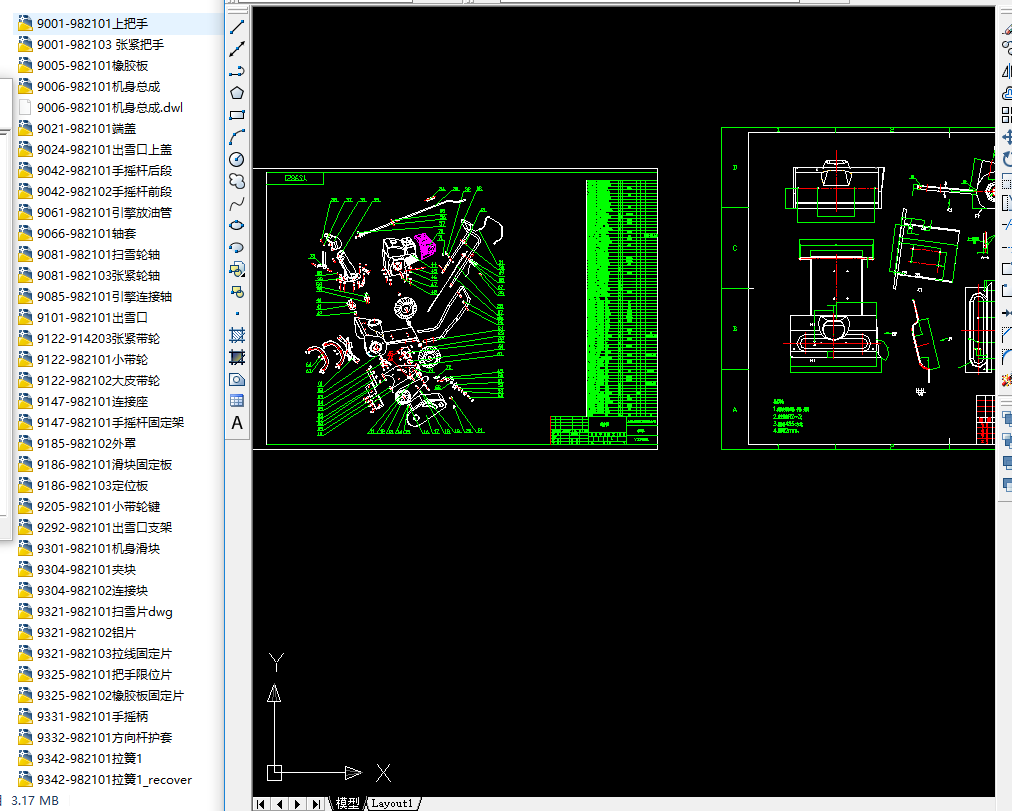The image size is (1012, 811).
Task: Click the 3.17 MB file size status text
Action: click(35, 801)
